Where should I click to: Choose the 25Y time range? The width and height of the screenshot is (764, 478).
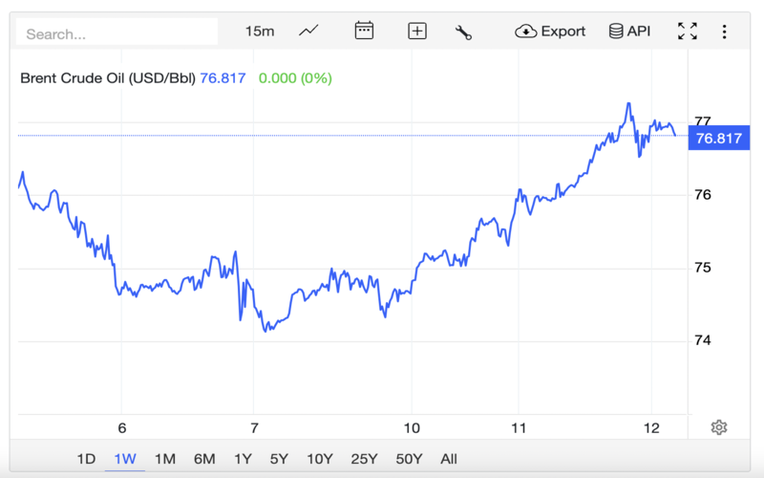364,459
